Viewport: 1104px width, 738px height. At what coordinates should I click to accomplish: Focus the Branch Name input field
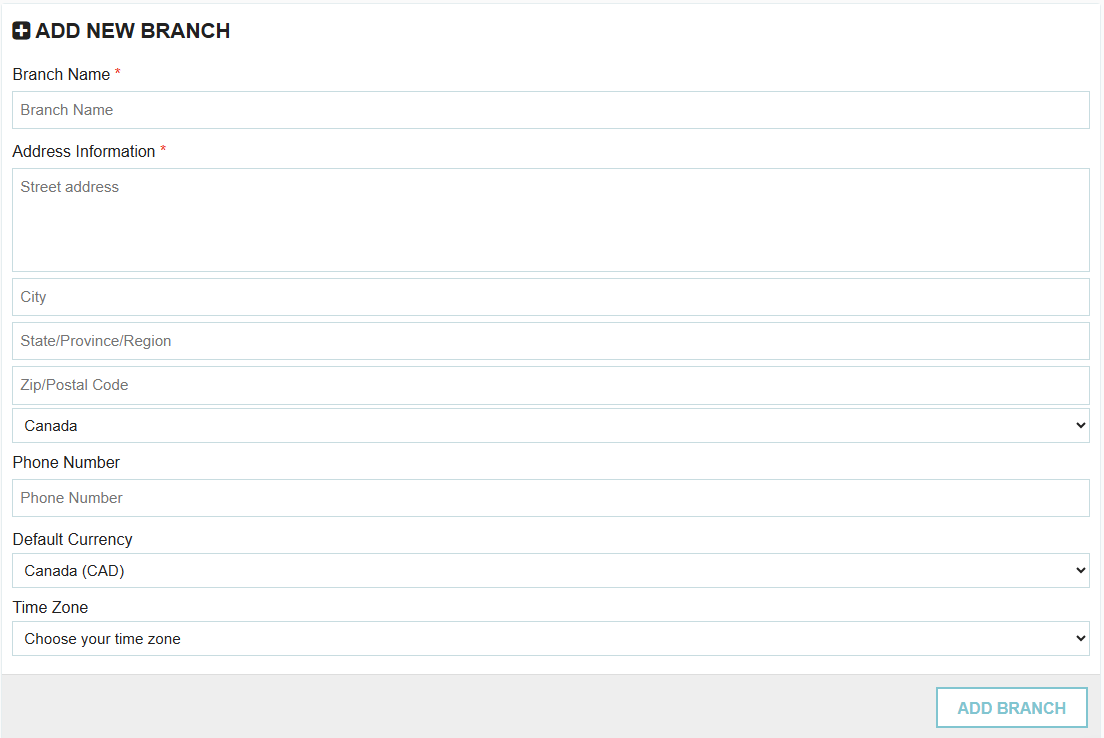[551, 110]
